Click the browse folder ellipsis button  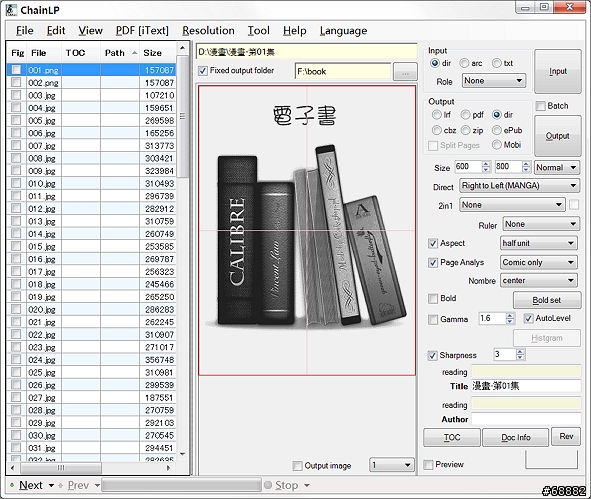[x=405, y=72]
